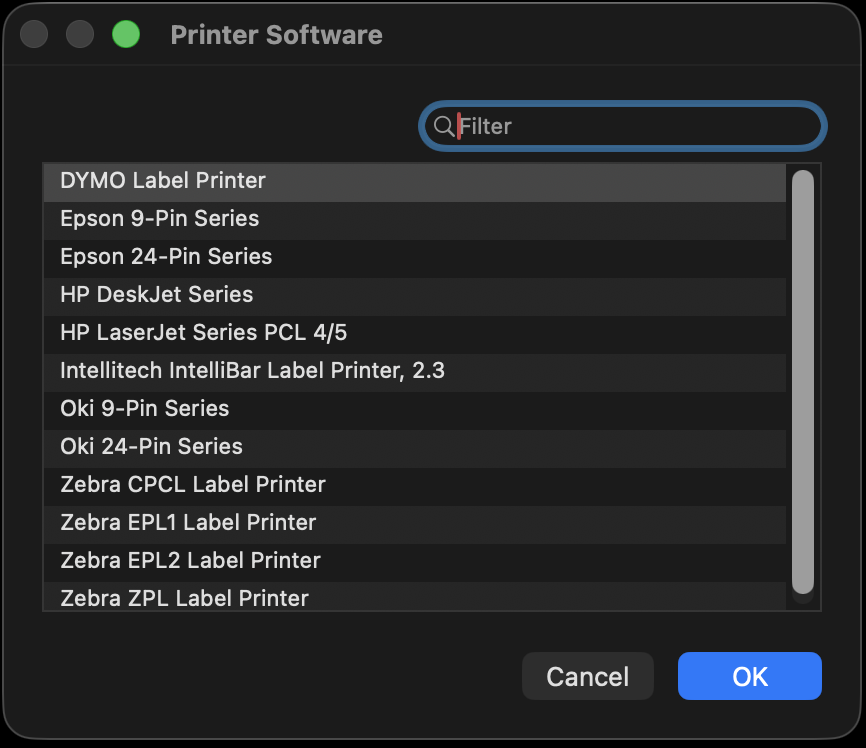Pick HP DeskJet Series from list
This screenshot has width=866, height=748.
(x=156, y=295)
